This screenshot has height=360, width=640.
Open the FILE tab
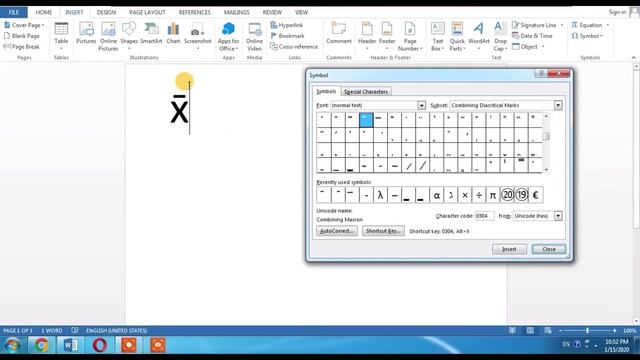coord(14,12)
